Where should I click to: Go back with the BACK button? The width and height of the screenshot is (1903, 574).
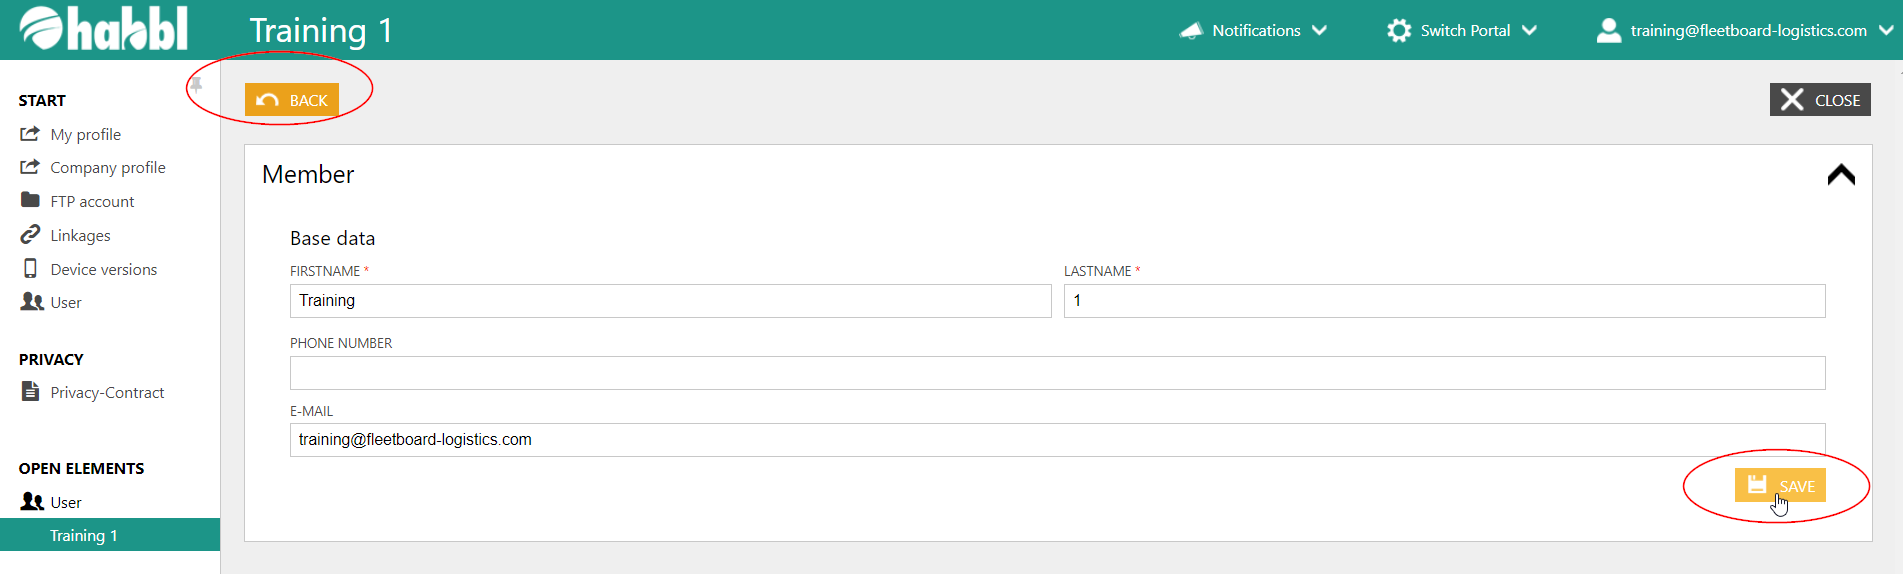292,100
